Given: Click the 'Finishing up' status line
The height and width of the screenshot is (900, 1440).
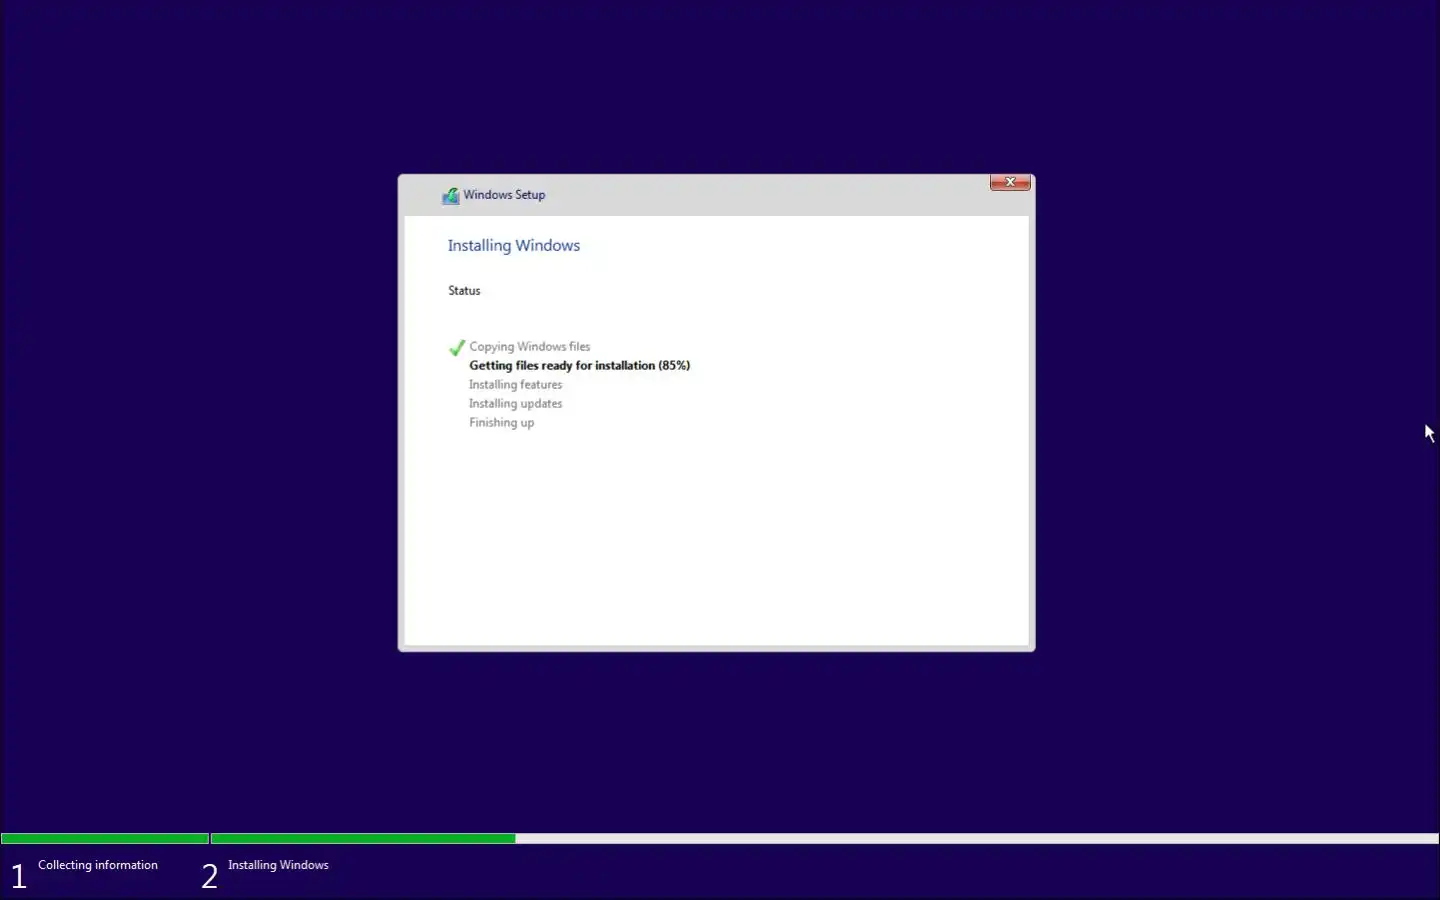Looking at the screenshot, I should click(x=502, y=423).
